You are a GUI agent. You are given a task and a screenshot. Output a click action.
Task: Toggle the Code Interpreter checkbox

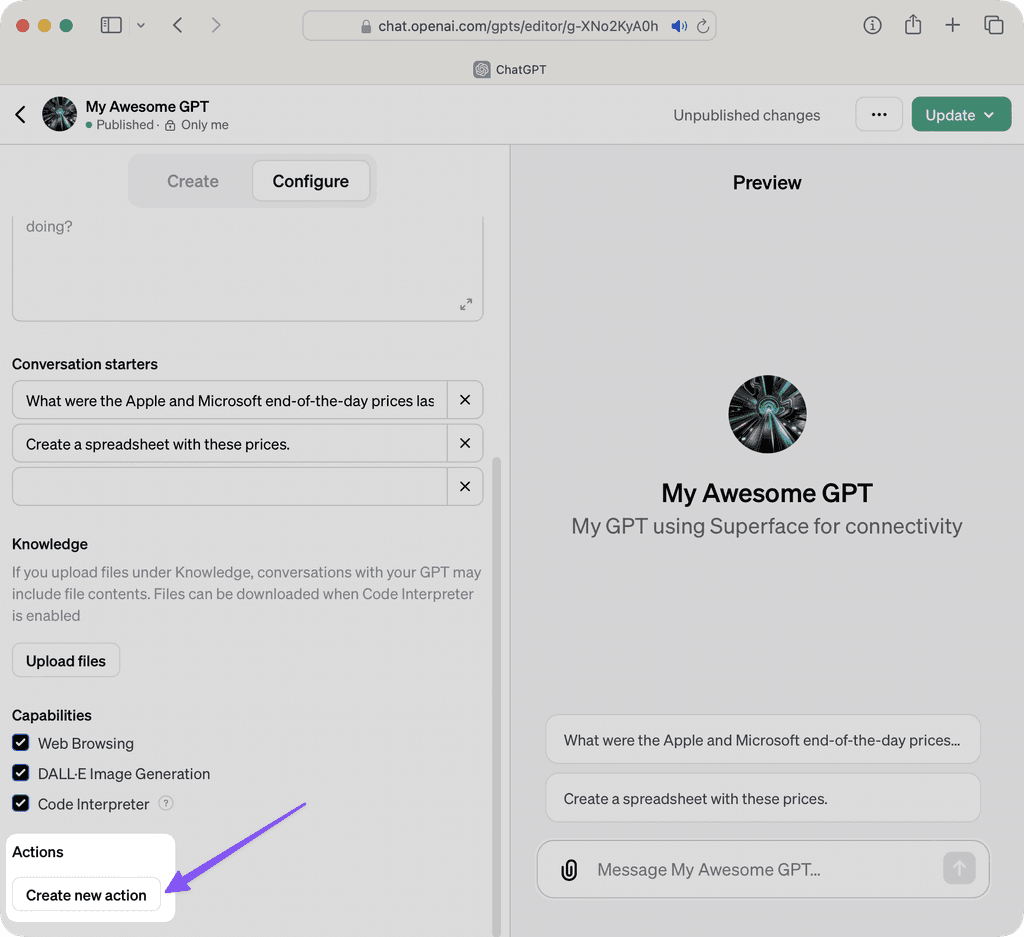tap(20, 803)
